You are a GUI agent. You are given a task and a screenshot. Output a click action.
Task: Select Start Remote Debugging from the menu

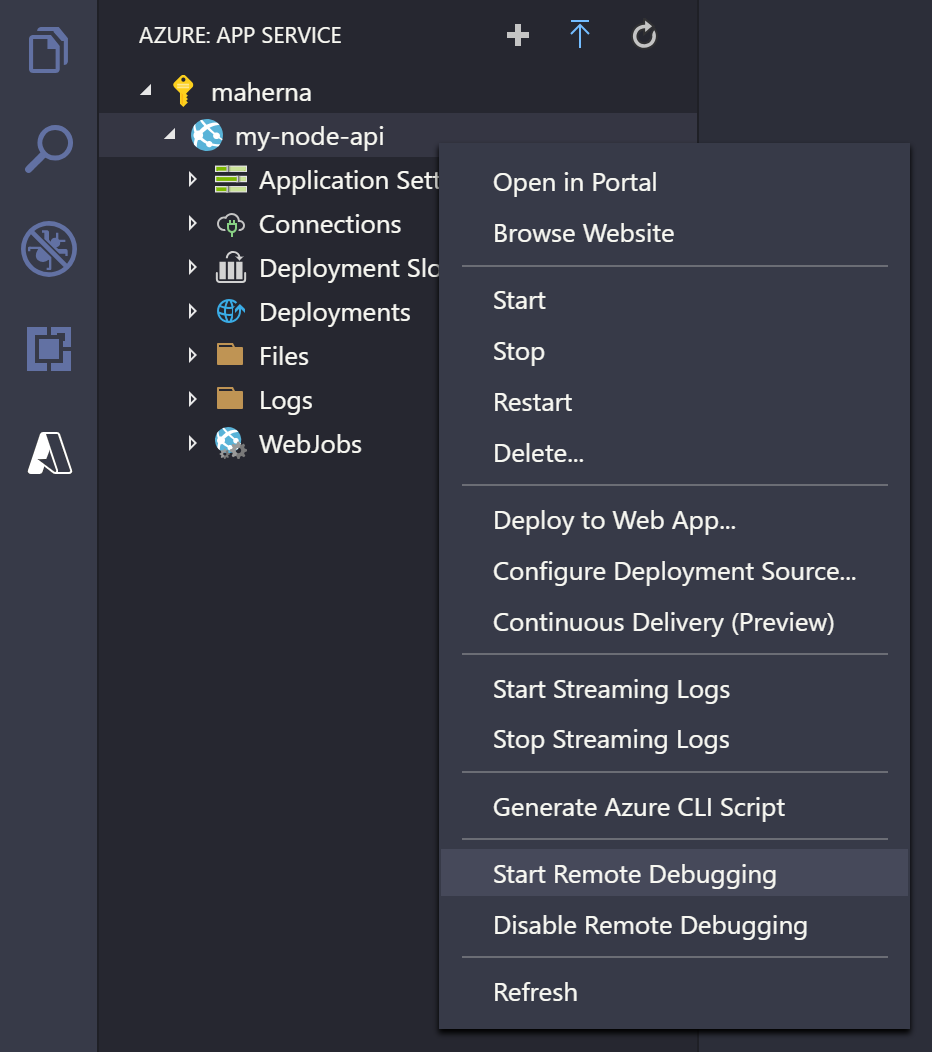[635, 873]
